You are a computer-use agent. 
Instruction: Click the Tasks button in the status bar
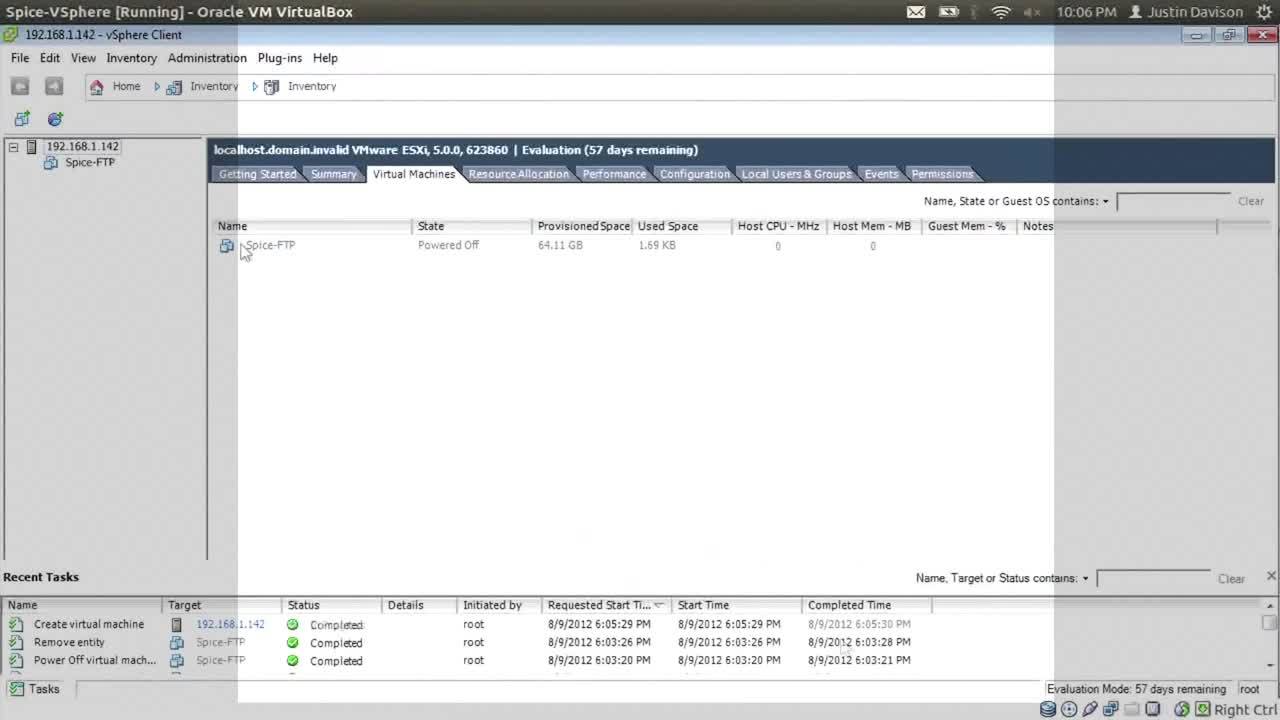[x=36, y=689]
